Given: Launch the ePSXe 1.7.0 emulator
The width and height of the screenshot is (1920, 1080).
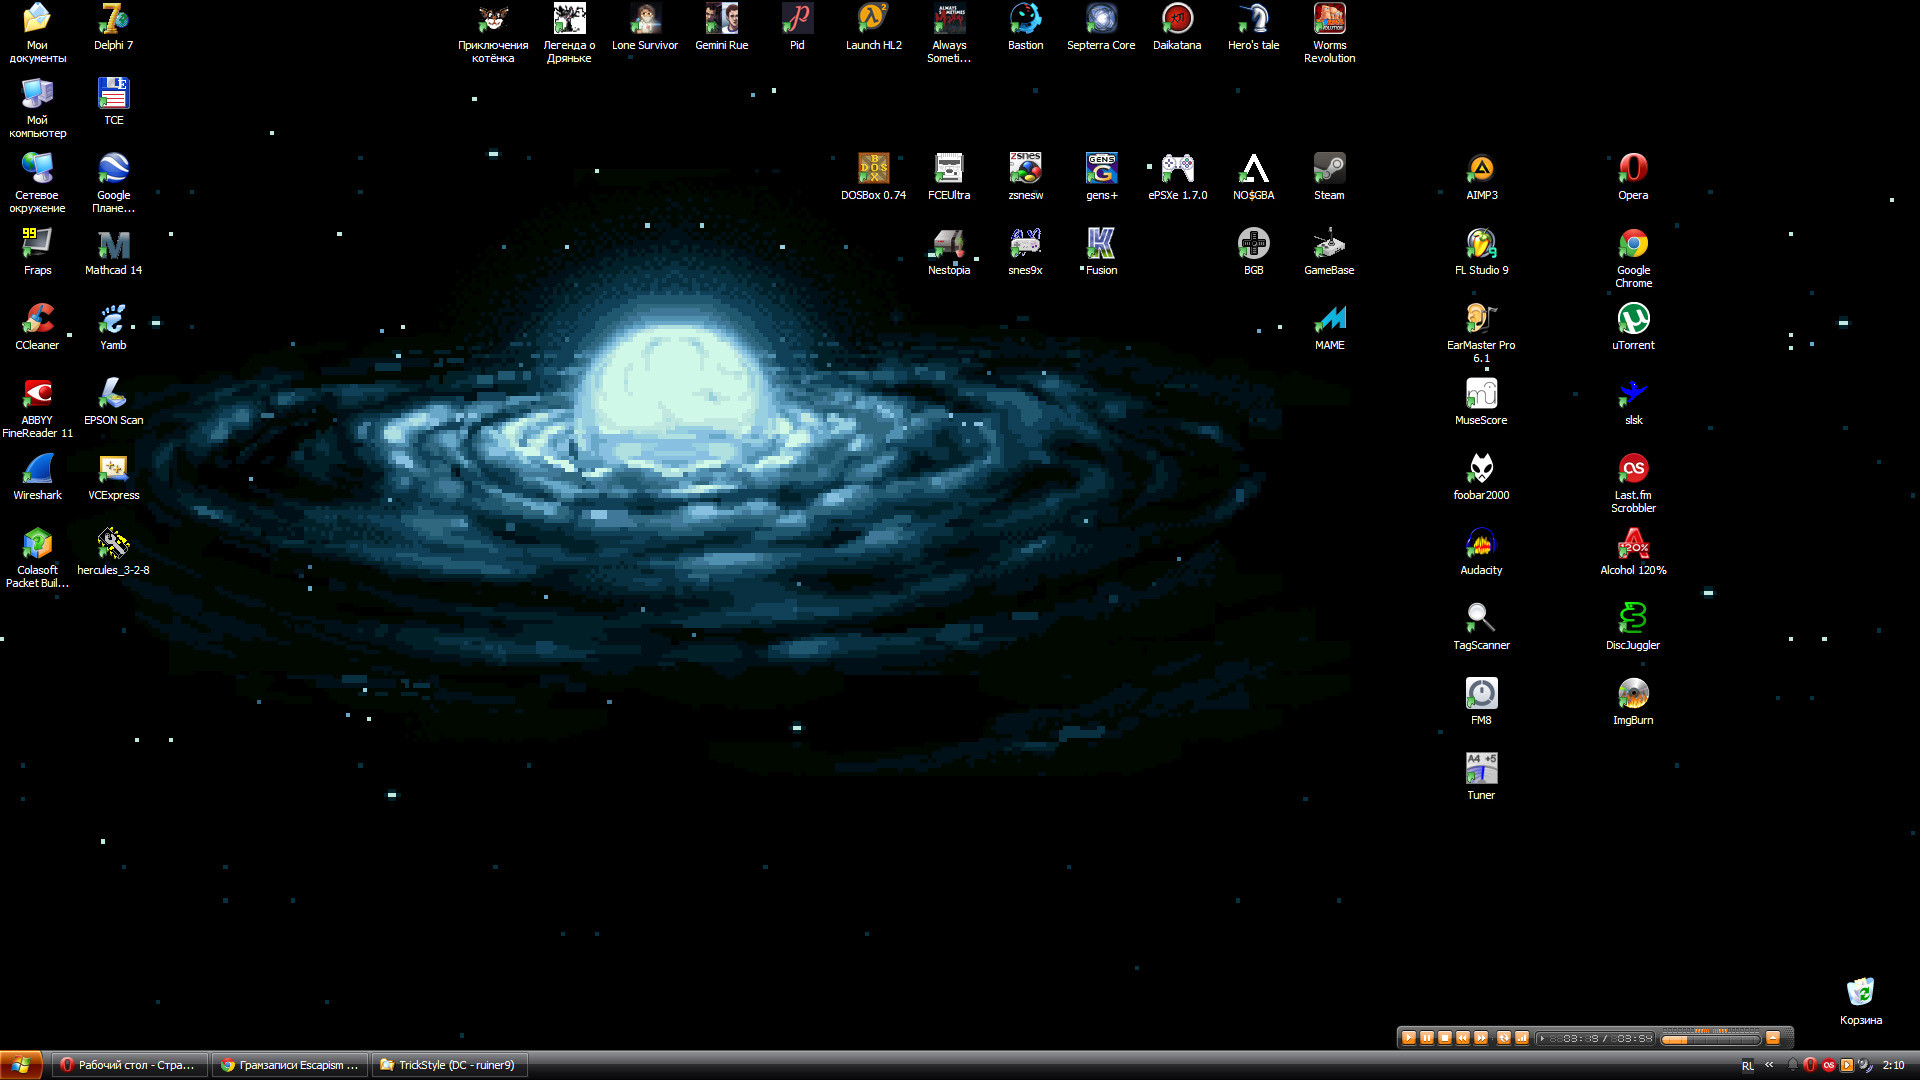Looking at the screenshot, I should pyautogui.click(x=1177, y=165).
